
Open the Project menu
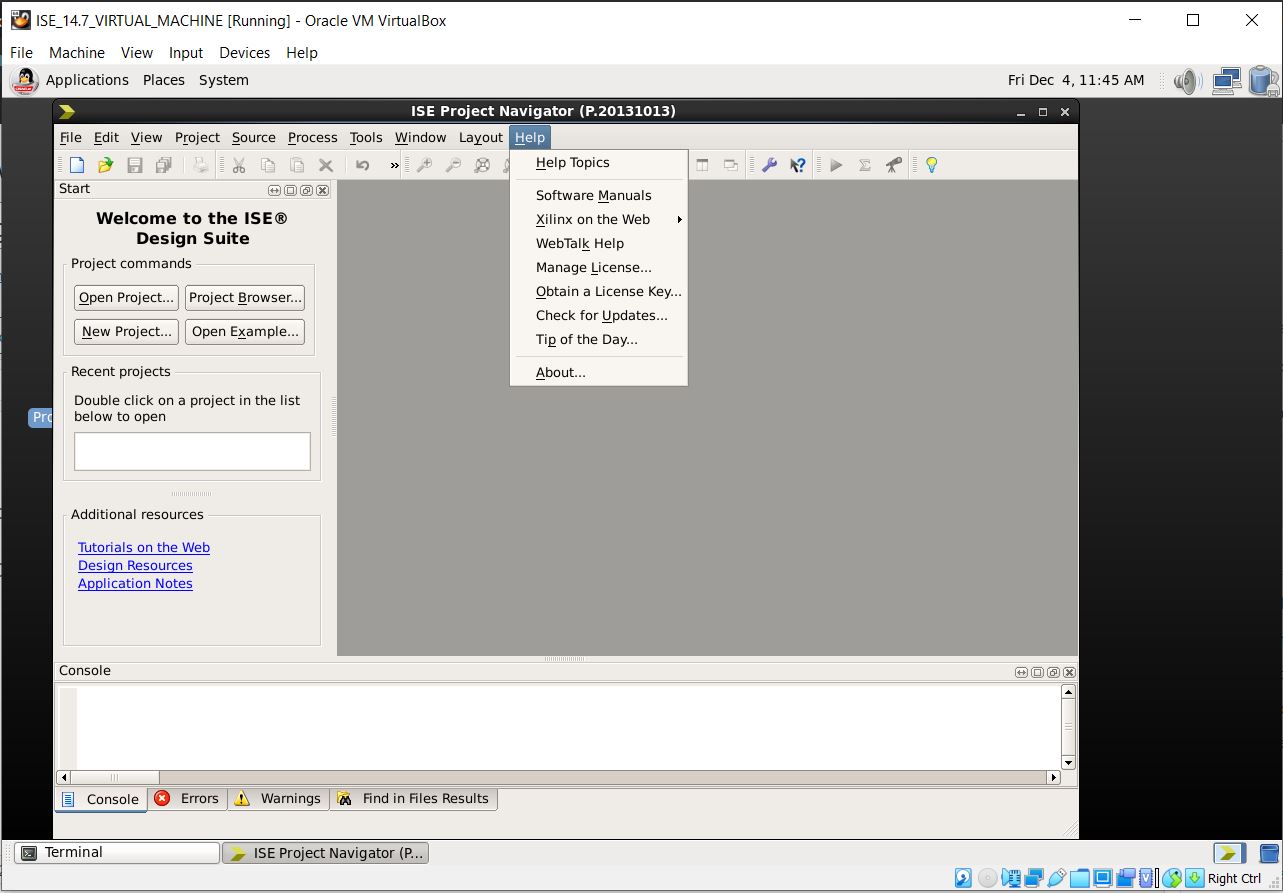pos(197,138)
